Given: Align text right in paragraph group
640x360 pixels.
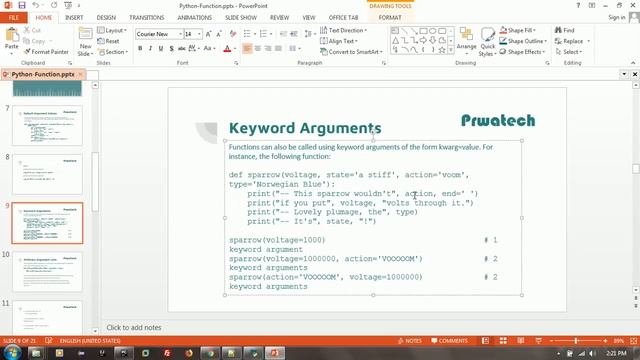Looking at the screenshot, I should tap(268, 49).
